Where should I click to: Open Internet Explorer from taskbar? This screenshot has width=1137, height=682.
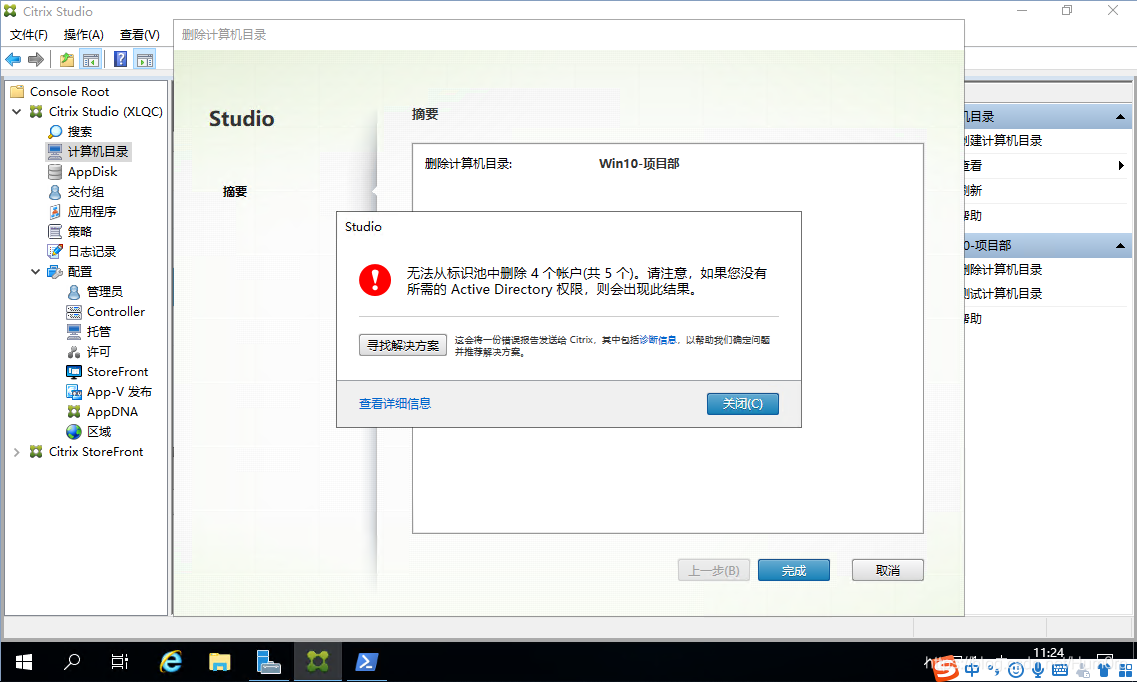coord(171,661)
